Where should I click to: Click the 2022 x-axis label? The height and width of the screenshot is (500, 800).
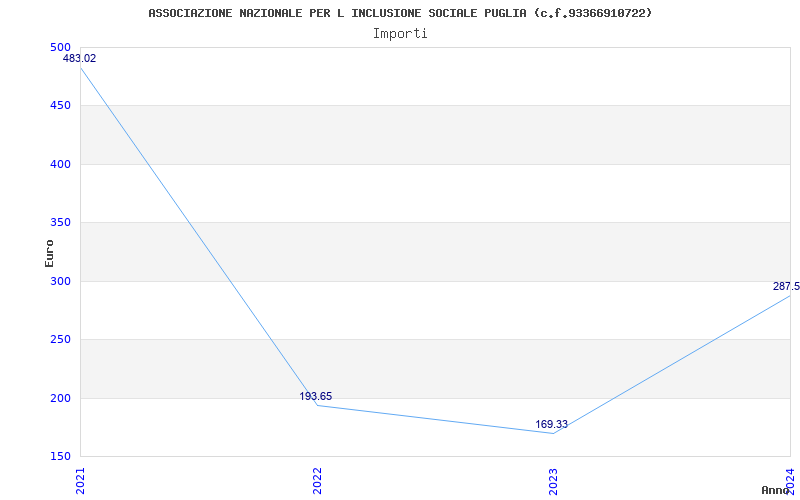coord(317,481)
